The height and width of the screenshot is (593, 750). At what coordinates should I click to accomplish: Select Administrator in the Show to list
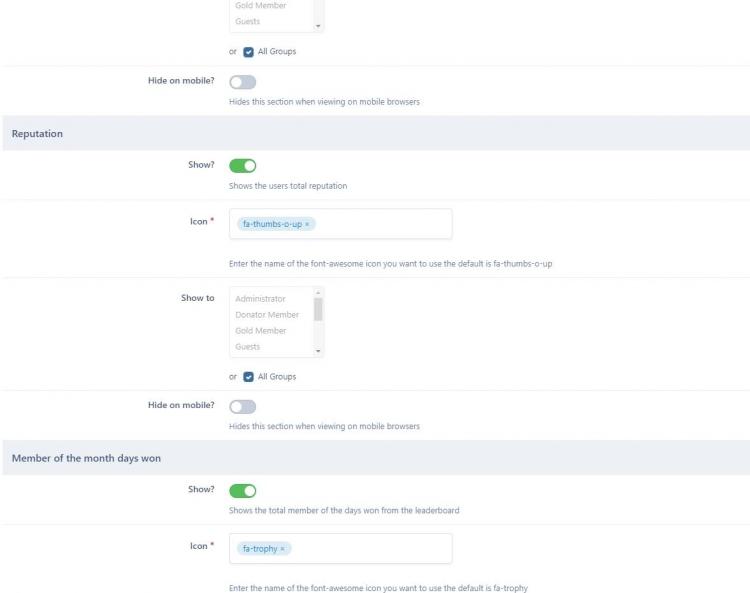pos(260,299)
